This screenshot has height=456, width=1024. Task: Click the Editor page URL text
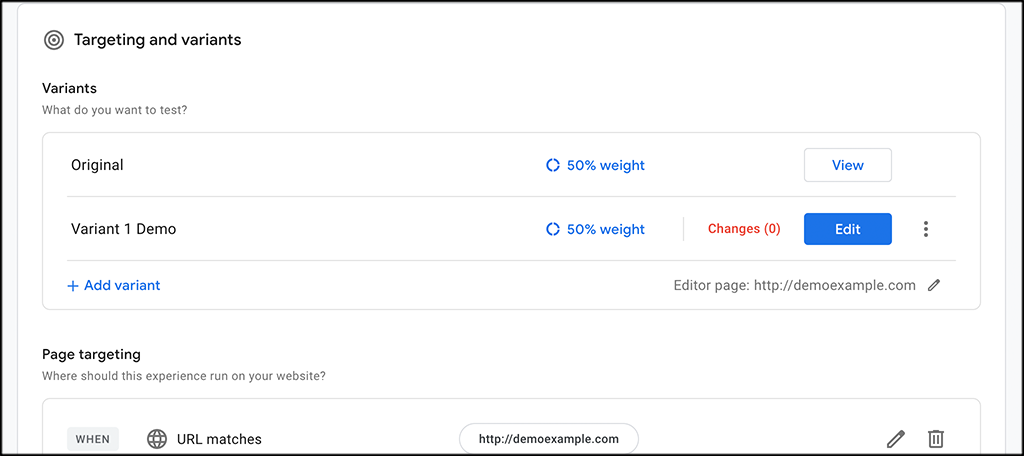point(795,285)
